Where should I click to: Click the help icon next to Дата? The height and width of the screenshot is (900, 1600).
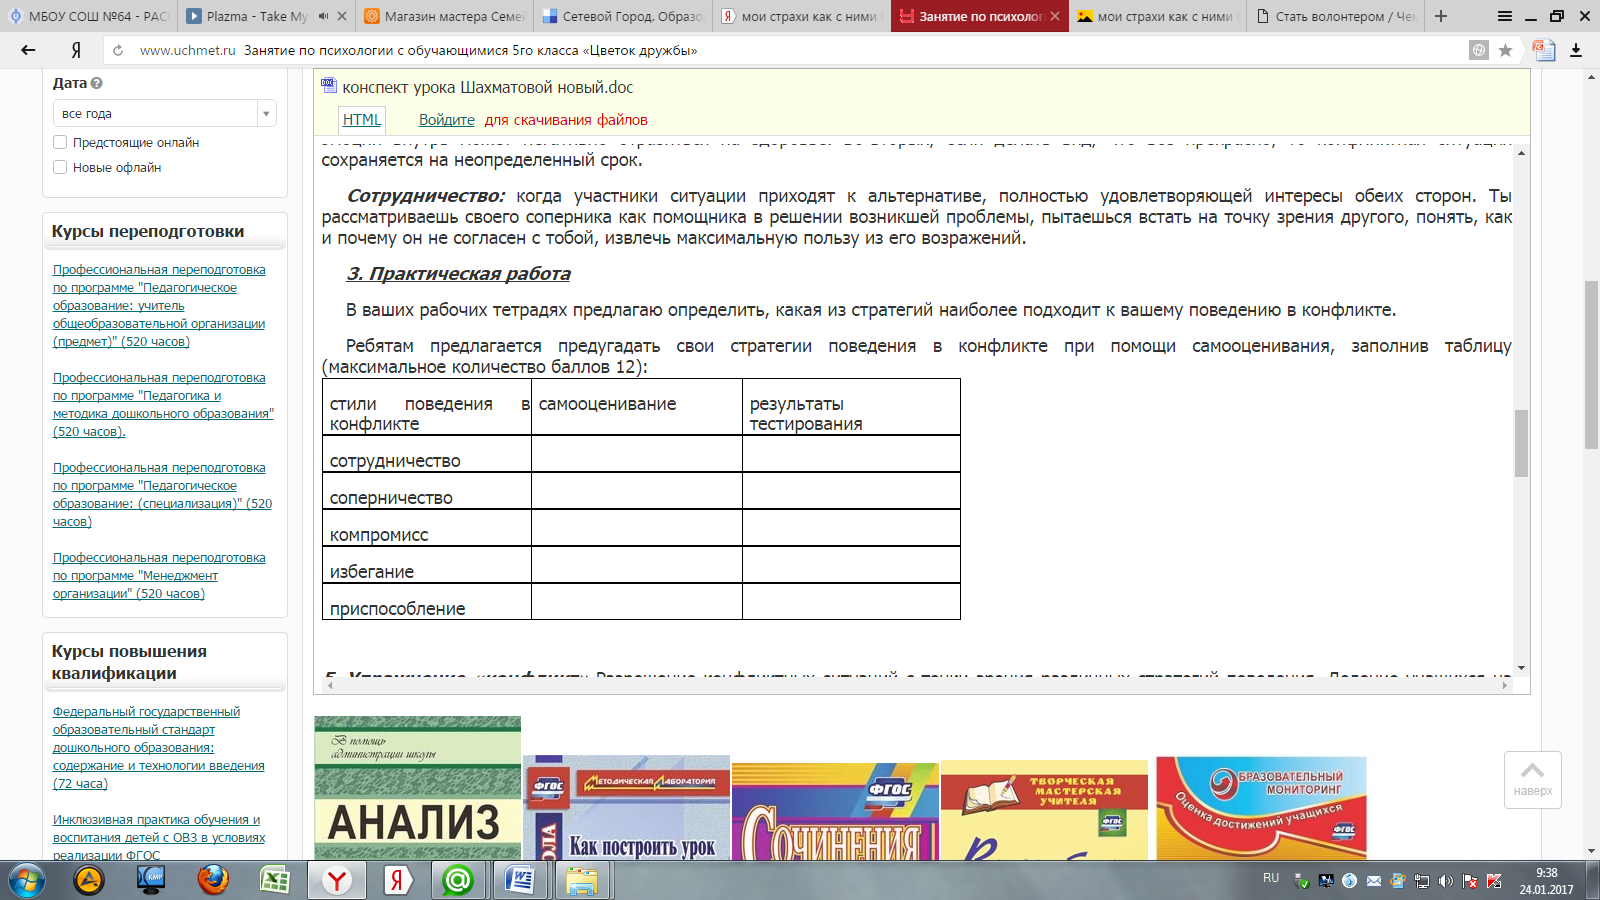coord(97,84)
